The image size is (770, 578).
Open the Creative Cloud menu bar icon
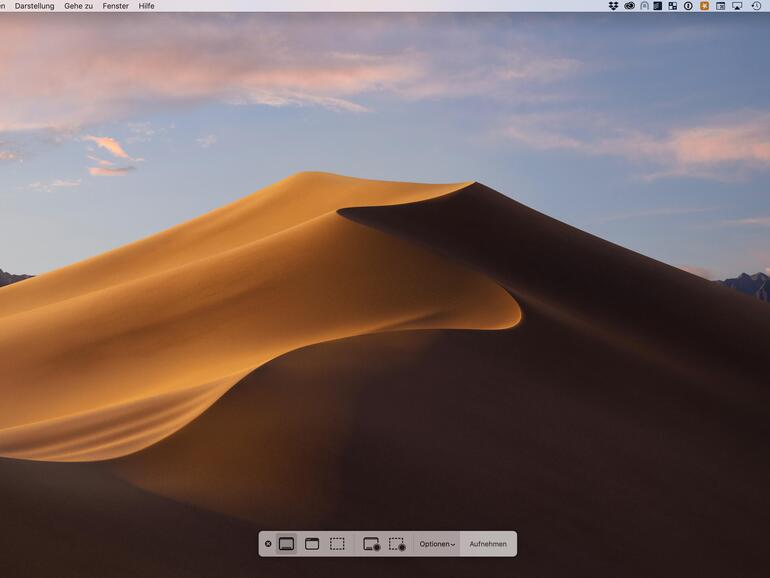click(x=629, y=6)
